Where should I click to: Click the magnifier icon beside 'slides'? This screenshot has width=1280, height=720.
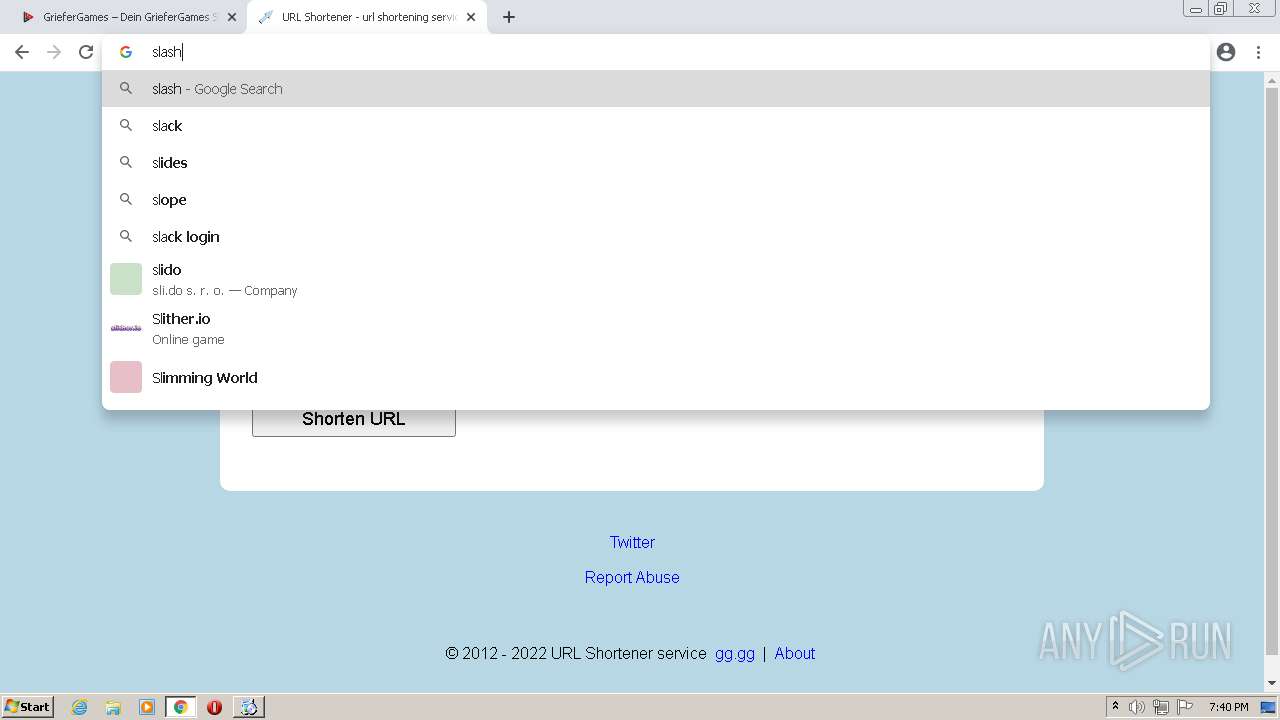126,162
